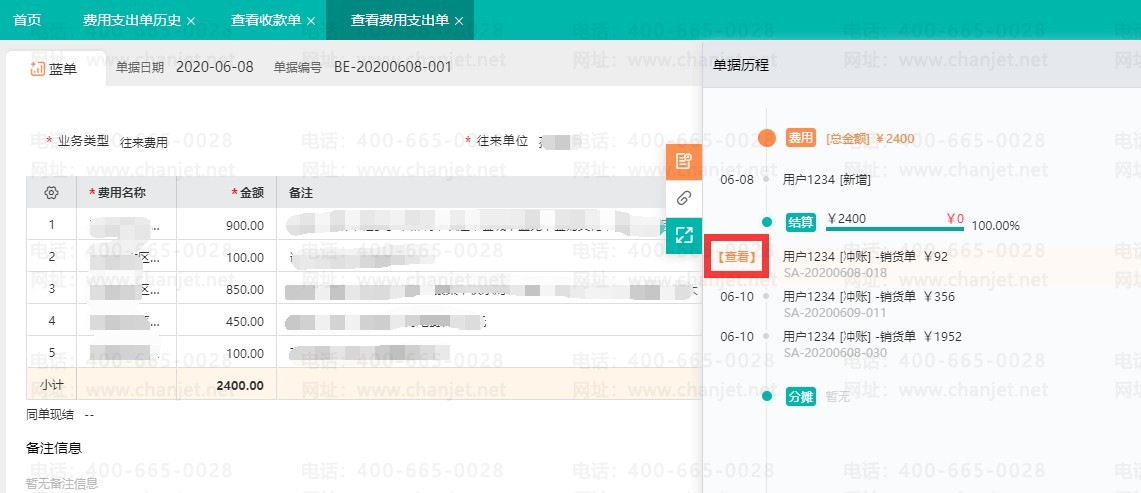Click the 【查看】 link in timeline
This screenshot has width=1141, height=493.
point(736,257)
